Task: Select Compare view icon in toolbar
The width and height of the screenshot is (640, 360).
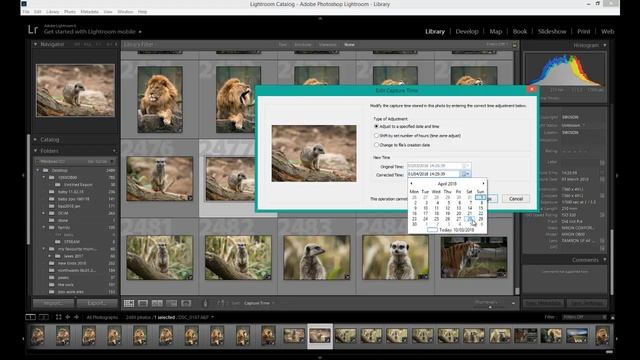Action: tap(157, 303)
